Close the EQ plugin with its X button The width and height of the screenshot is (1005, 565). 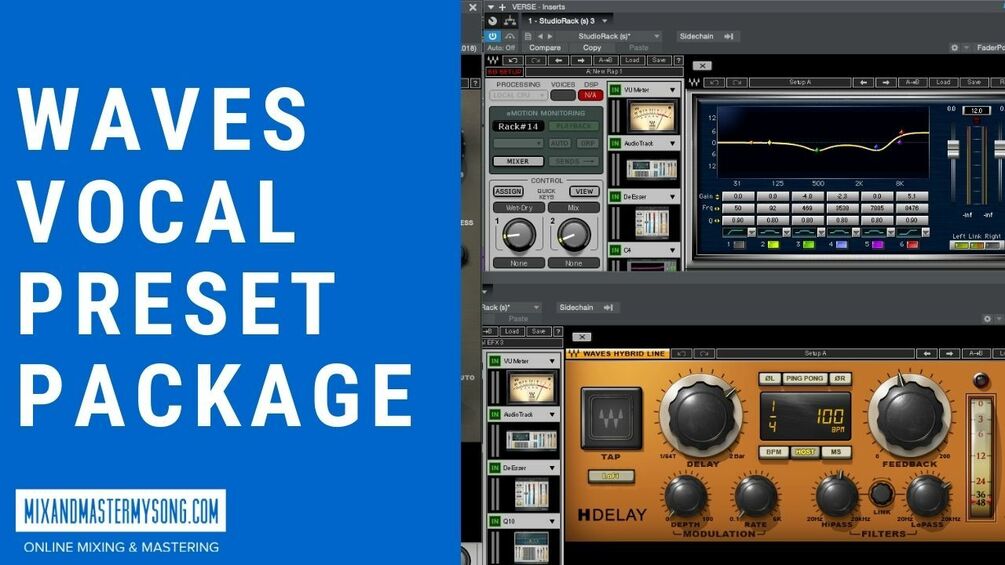(702, 66)
